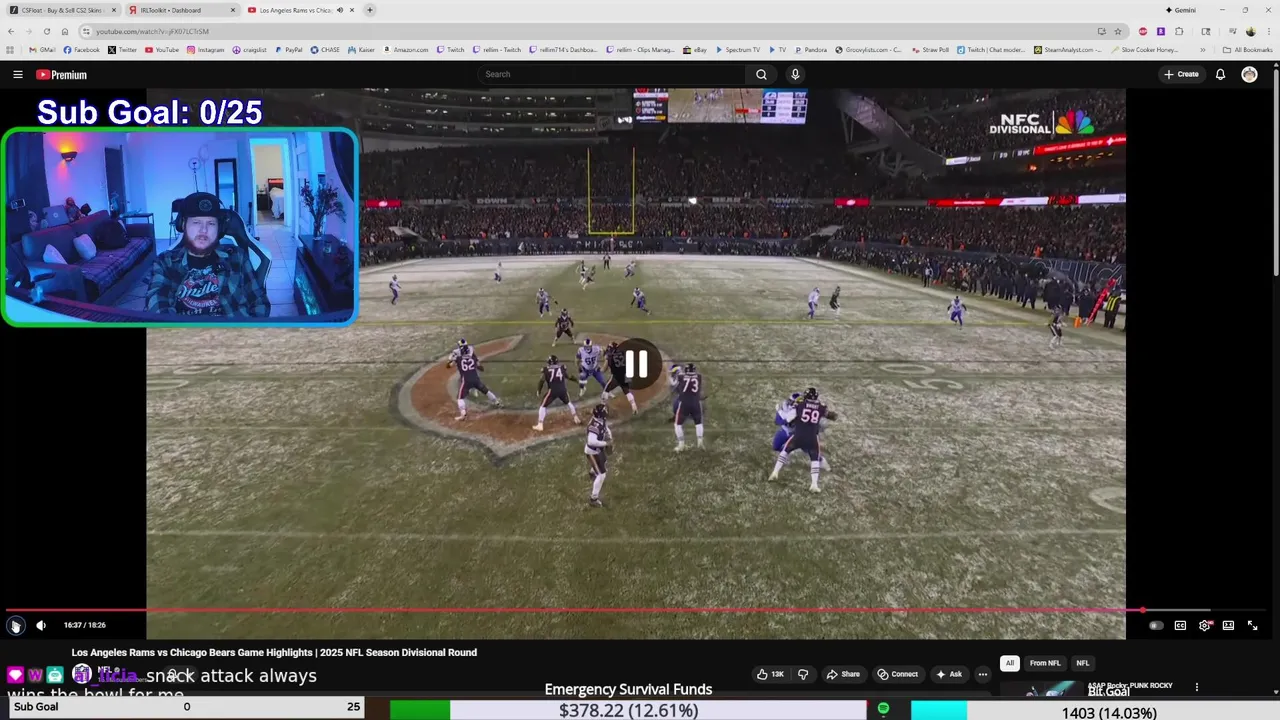Click the Connect button under the video
Viewport: 1280px width, 720px height.
pos(898,674)
